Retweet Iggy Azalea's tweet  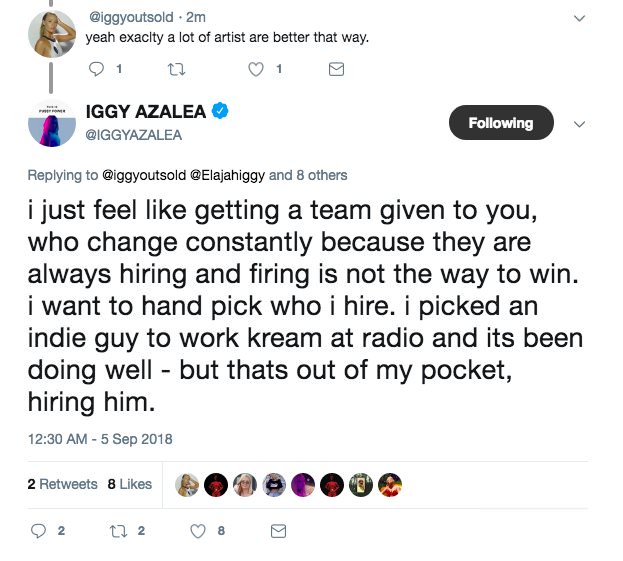[119, 530]
